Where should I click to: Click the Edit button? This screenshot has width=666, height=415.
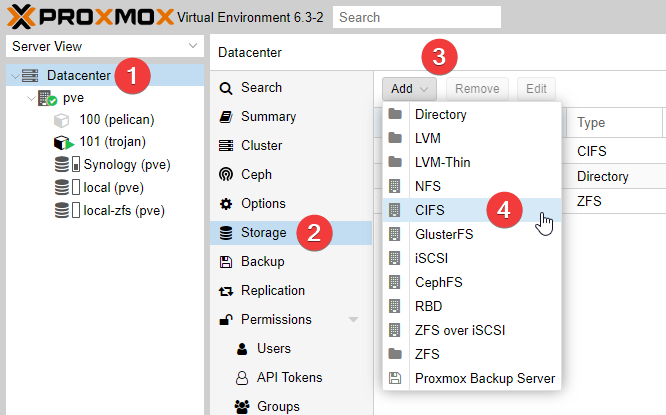[x=536, y=88]
